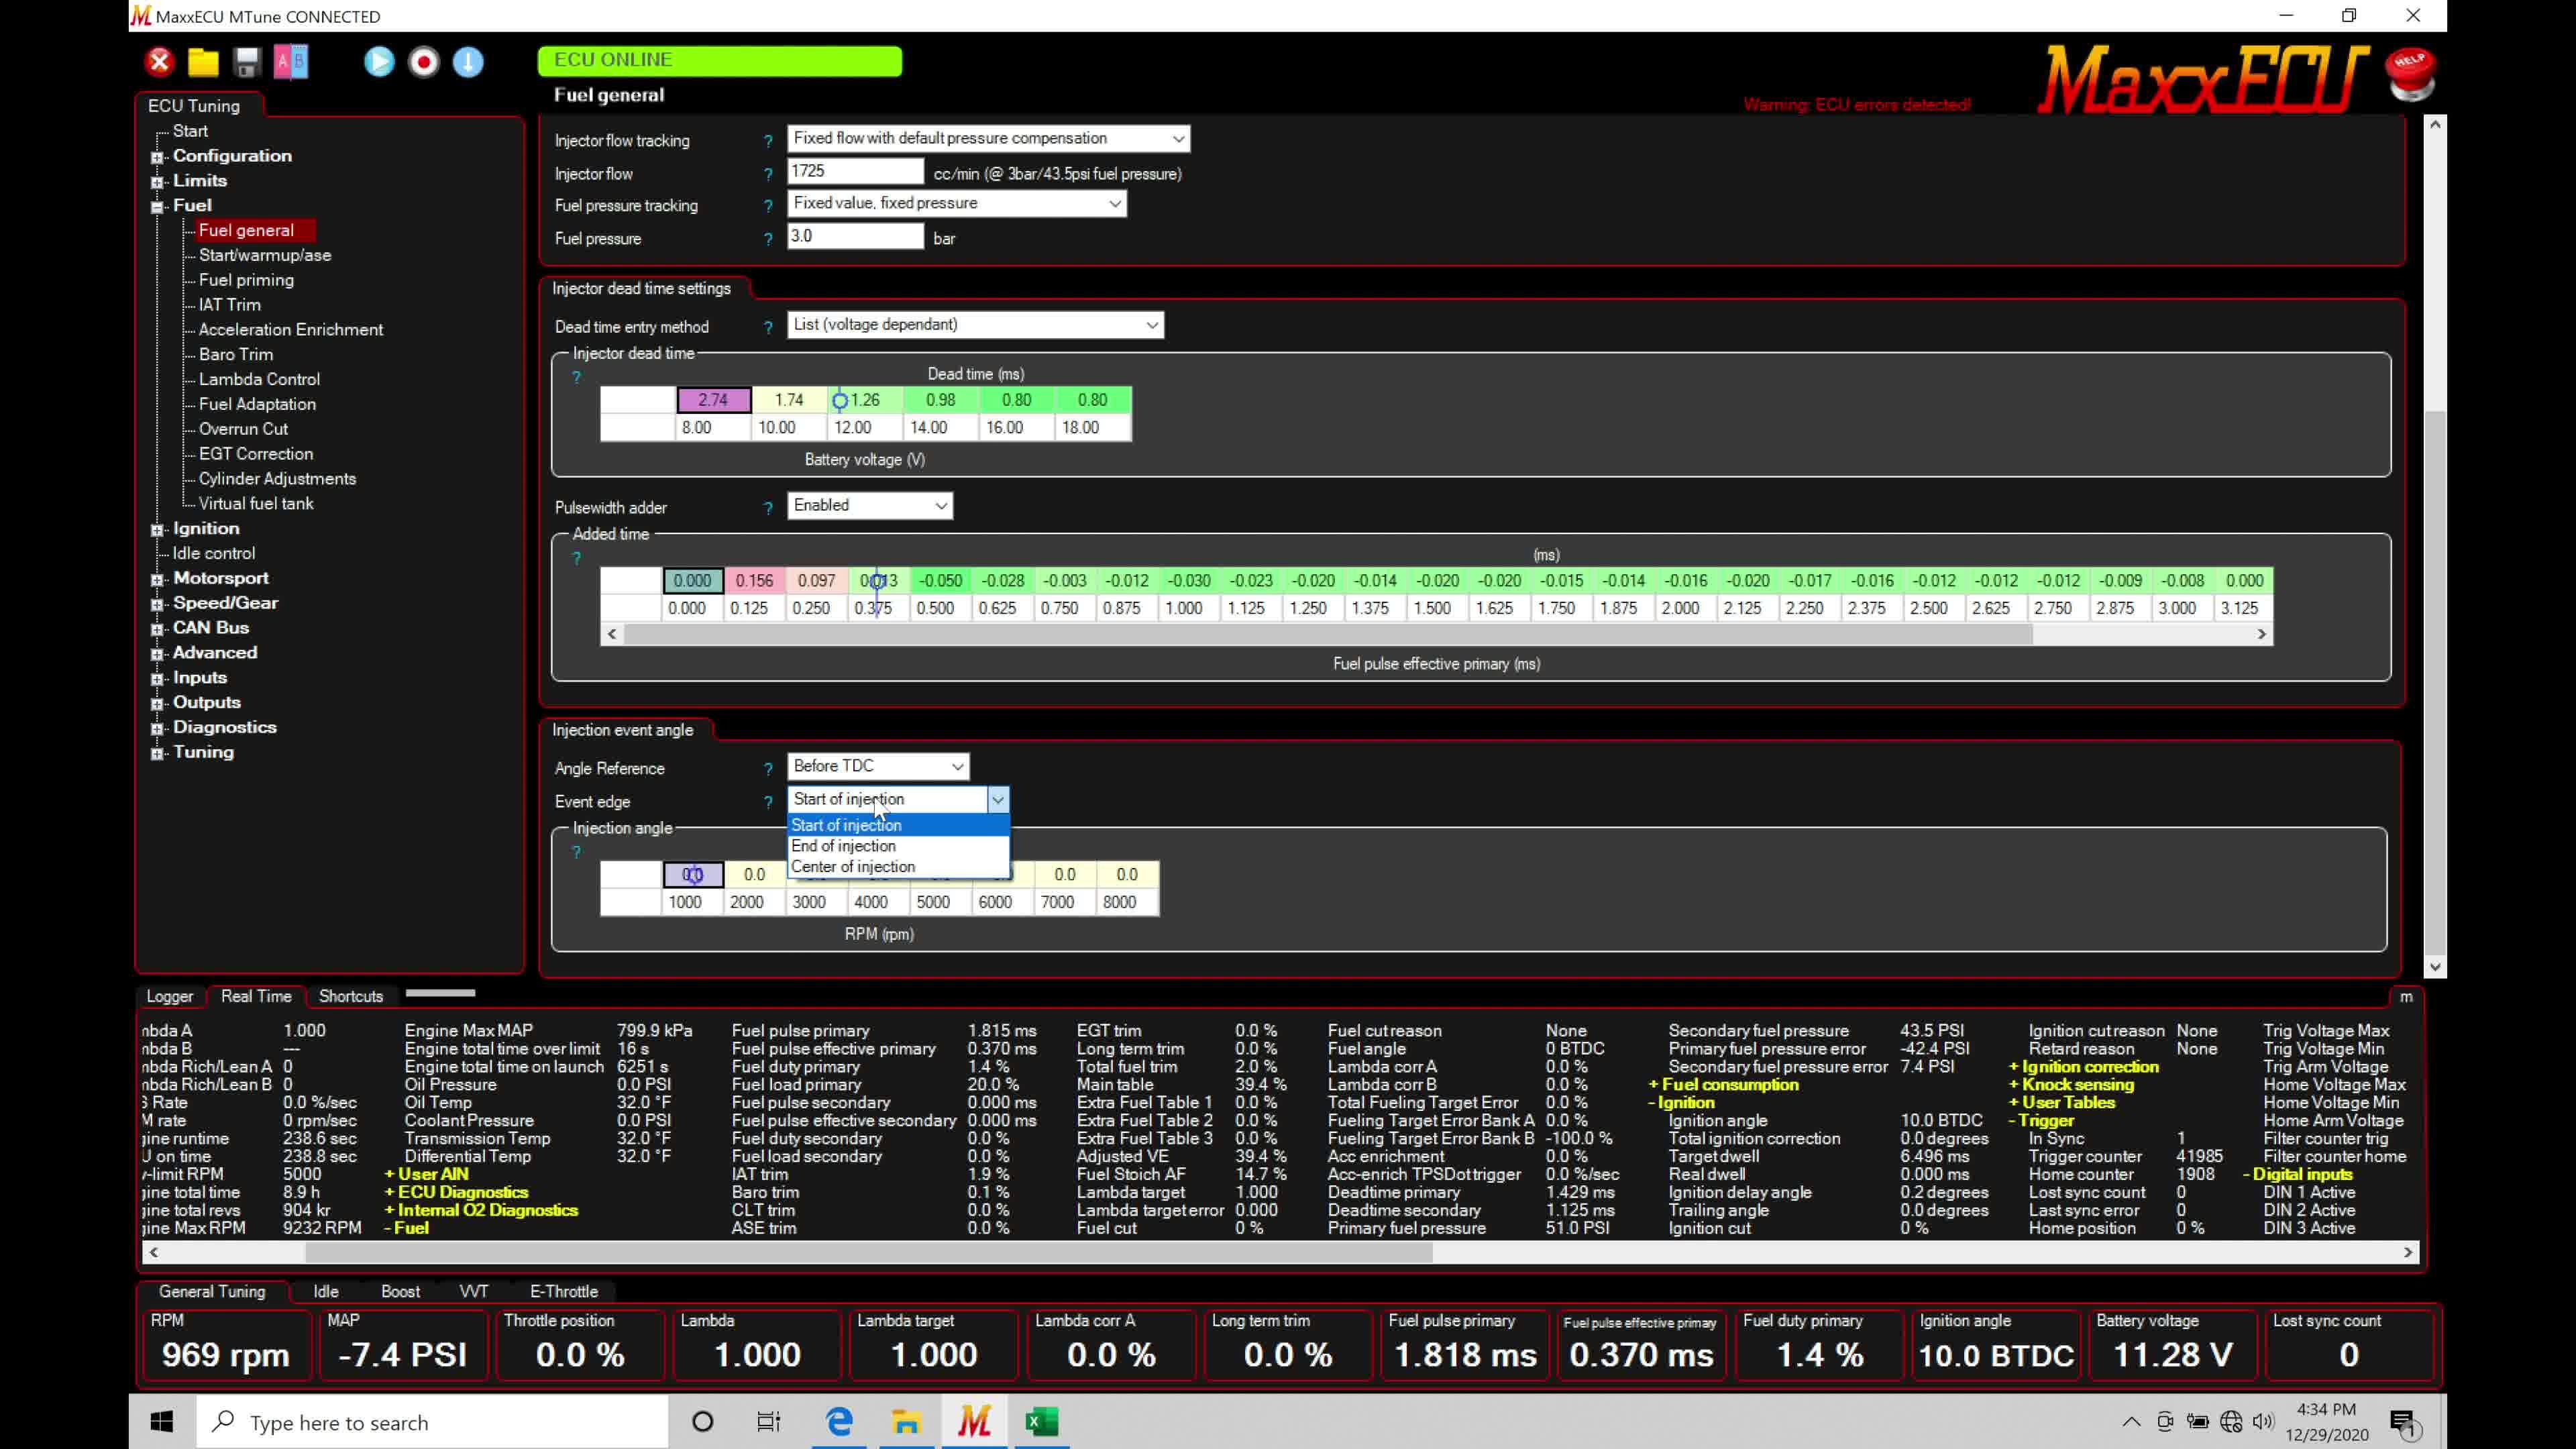Open the A/B compare icon
This screenshot has width=2576, height=1449.
(x=291, y=62)
